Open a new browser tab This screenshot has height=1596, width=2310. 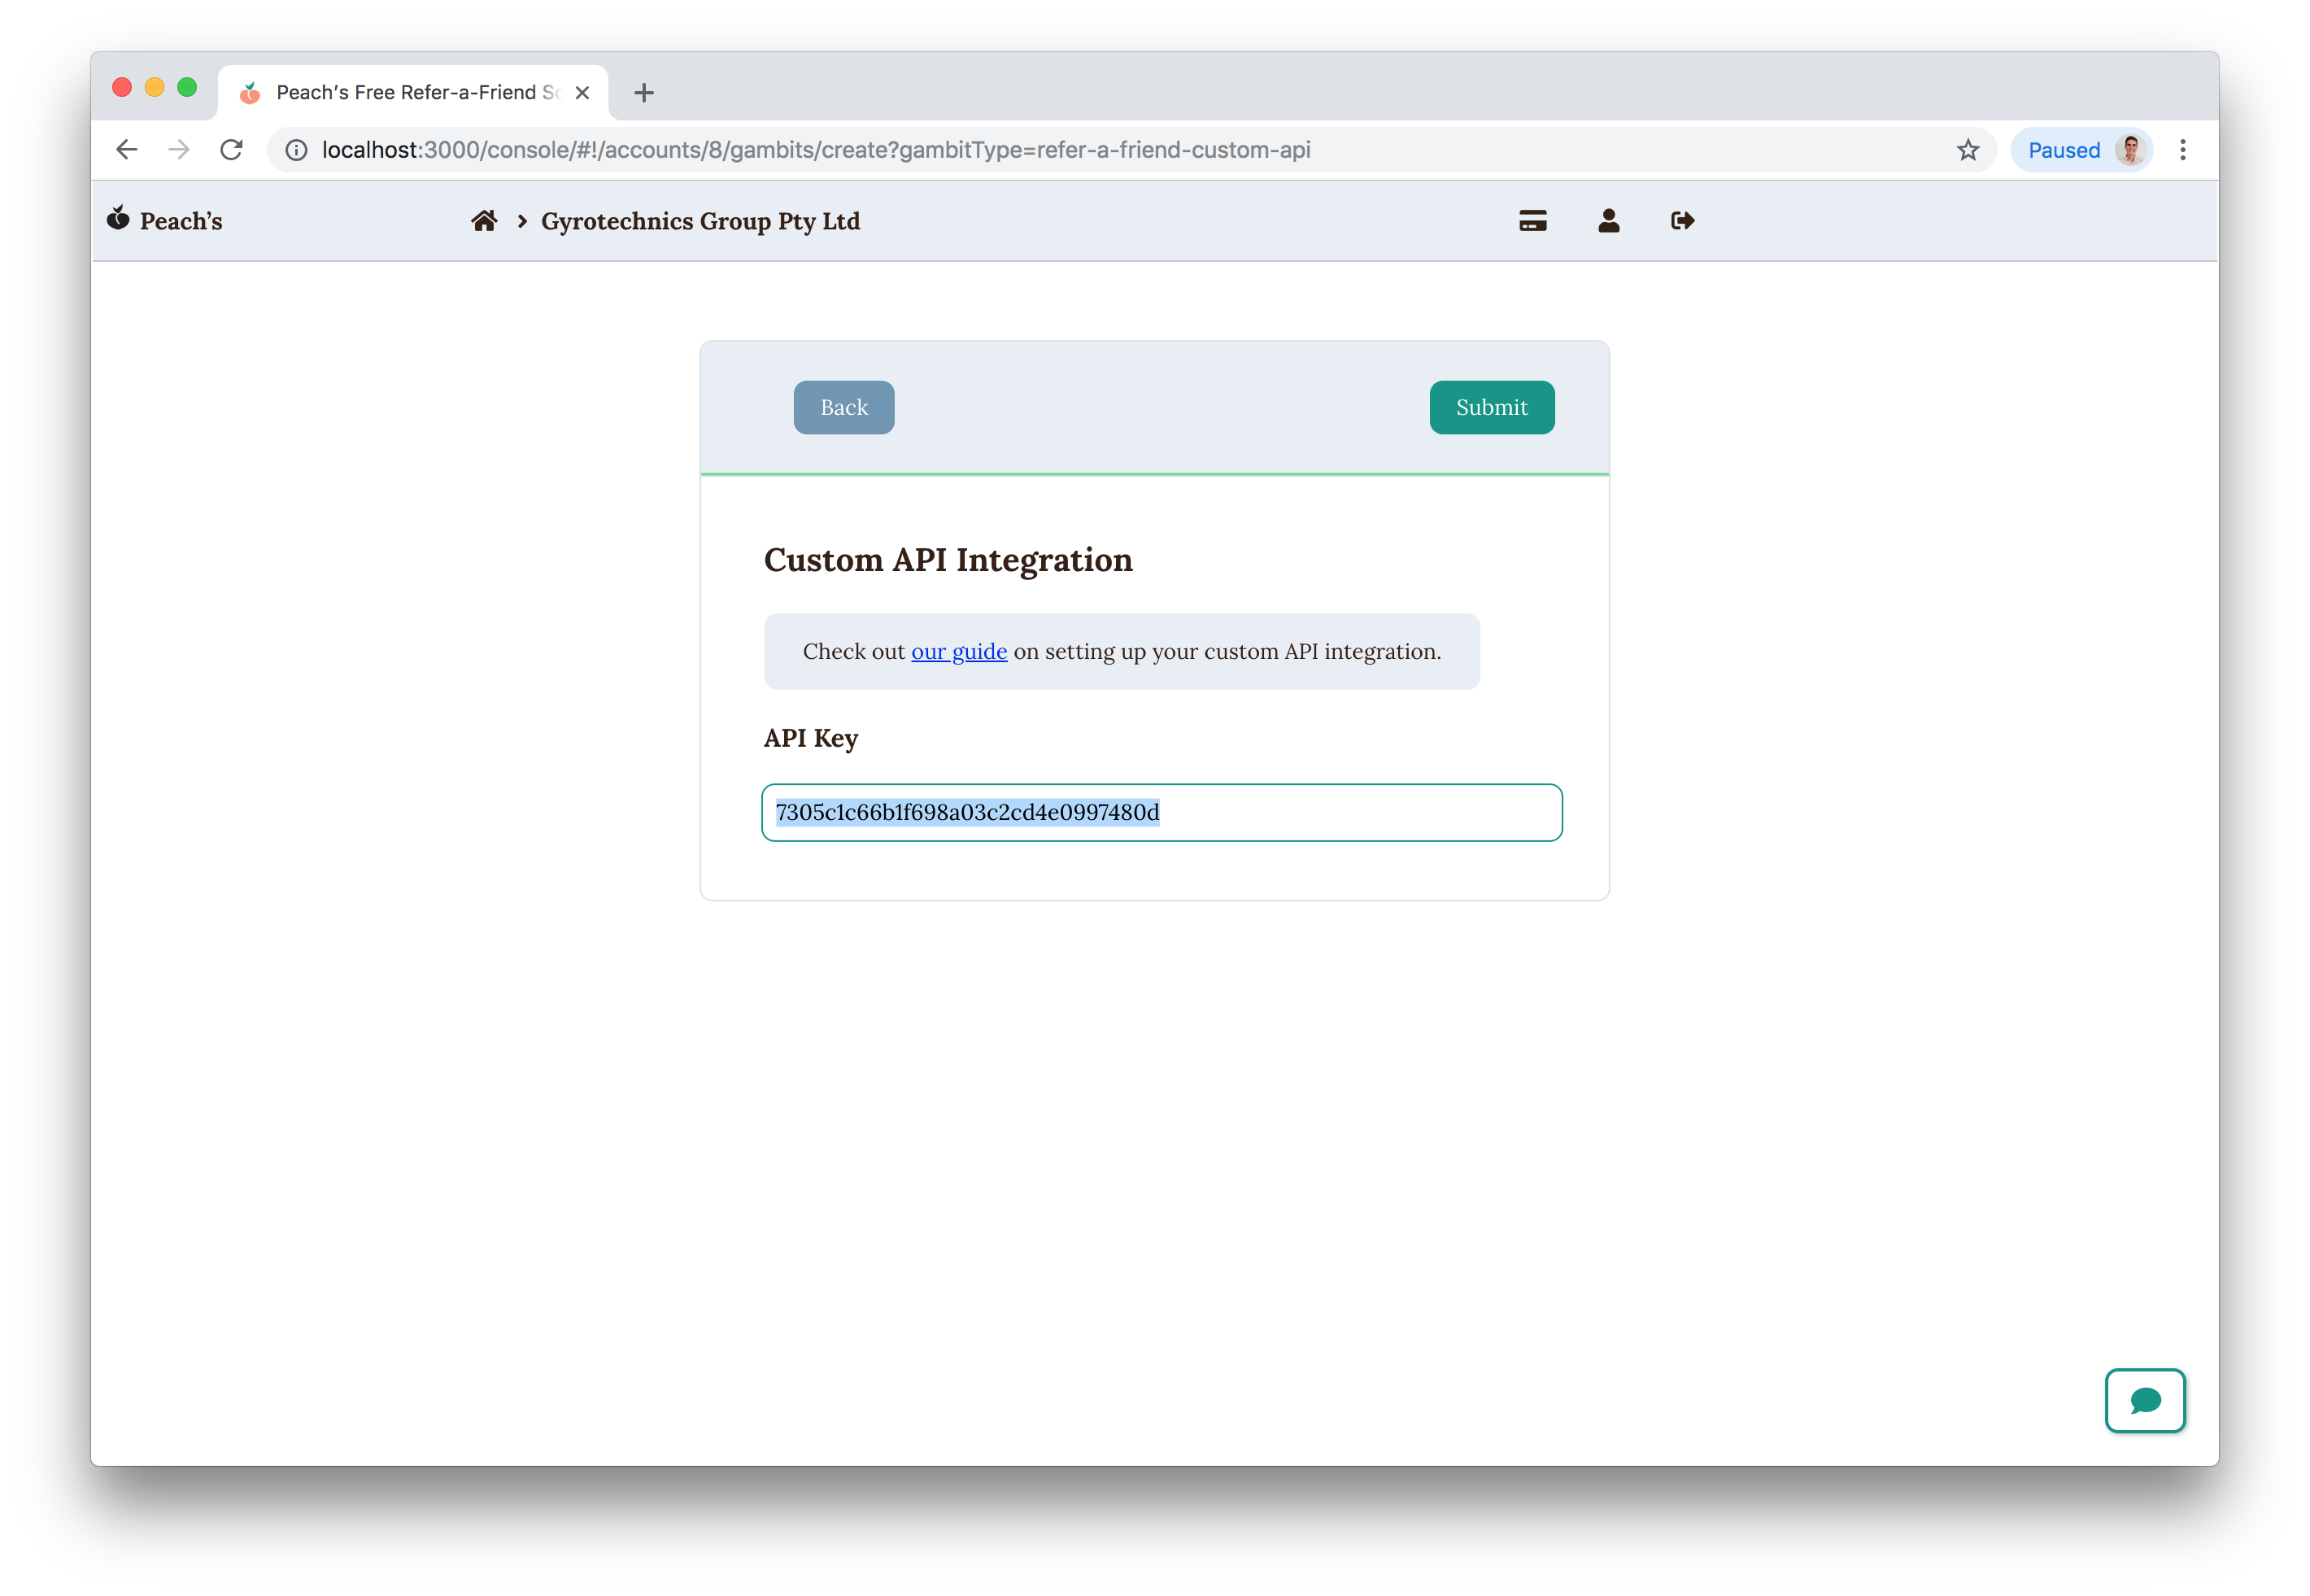(x=644, y=93)
